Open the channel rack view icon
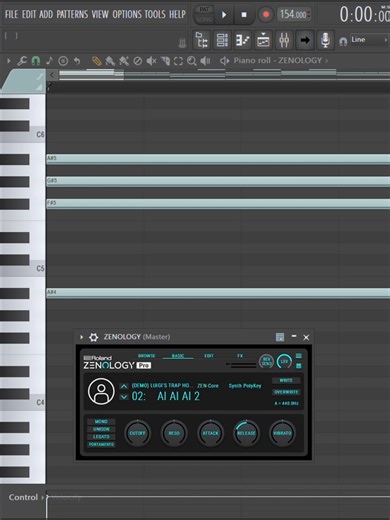Screen dimensions: 390x520 click(x=222, y=40)
